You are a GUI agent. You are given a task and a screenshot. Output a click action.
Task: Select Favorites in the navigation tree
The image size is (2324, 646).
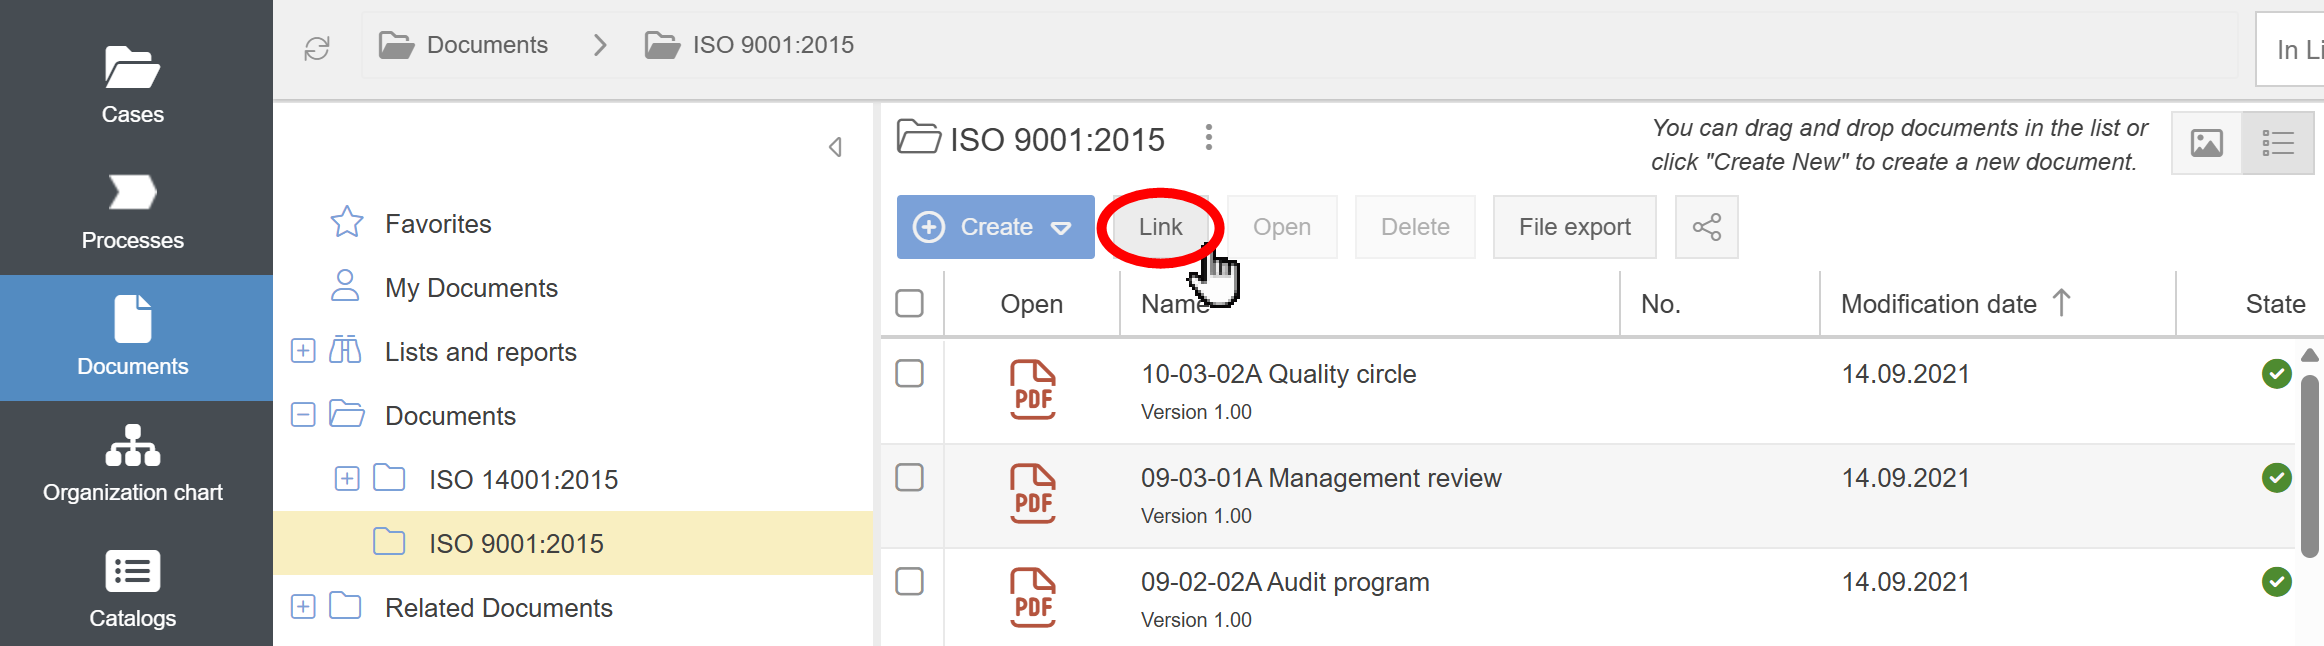[438, 224]
